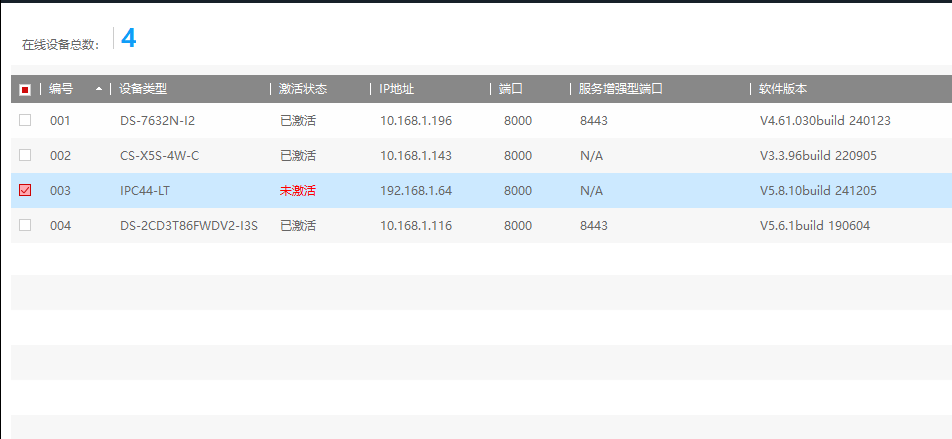The height and width of the screenshot is (439, 952).
Task: Click 已激活 status of device 001
Action: [x=298, y=121]
